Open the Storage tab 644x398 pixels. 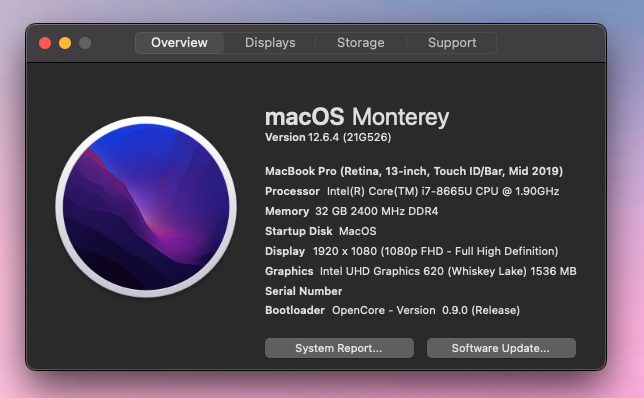[361, 43]
